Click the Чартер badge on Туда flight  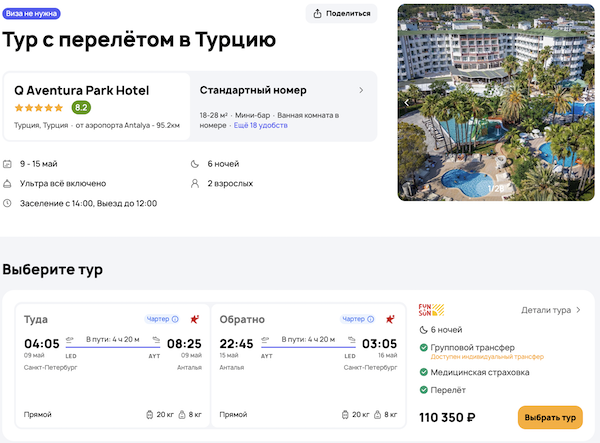pyautogui.click(x=162, y=319)
